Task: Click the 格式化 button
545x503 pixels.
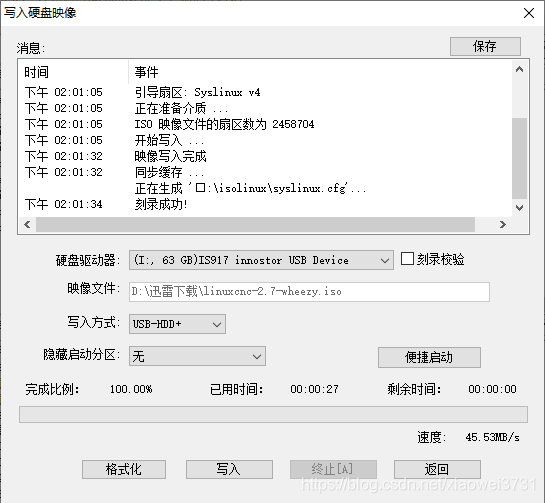Action: point(124,469)
